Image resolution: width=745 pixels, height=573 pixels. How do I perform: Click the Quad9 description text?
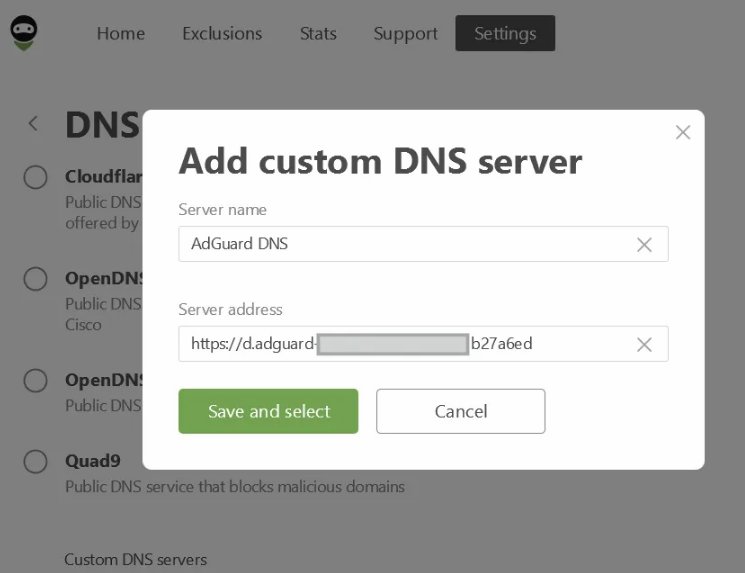(235, 487)
